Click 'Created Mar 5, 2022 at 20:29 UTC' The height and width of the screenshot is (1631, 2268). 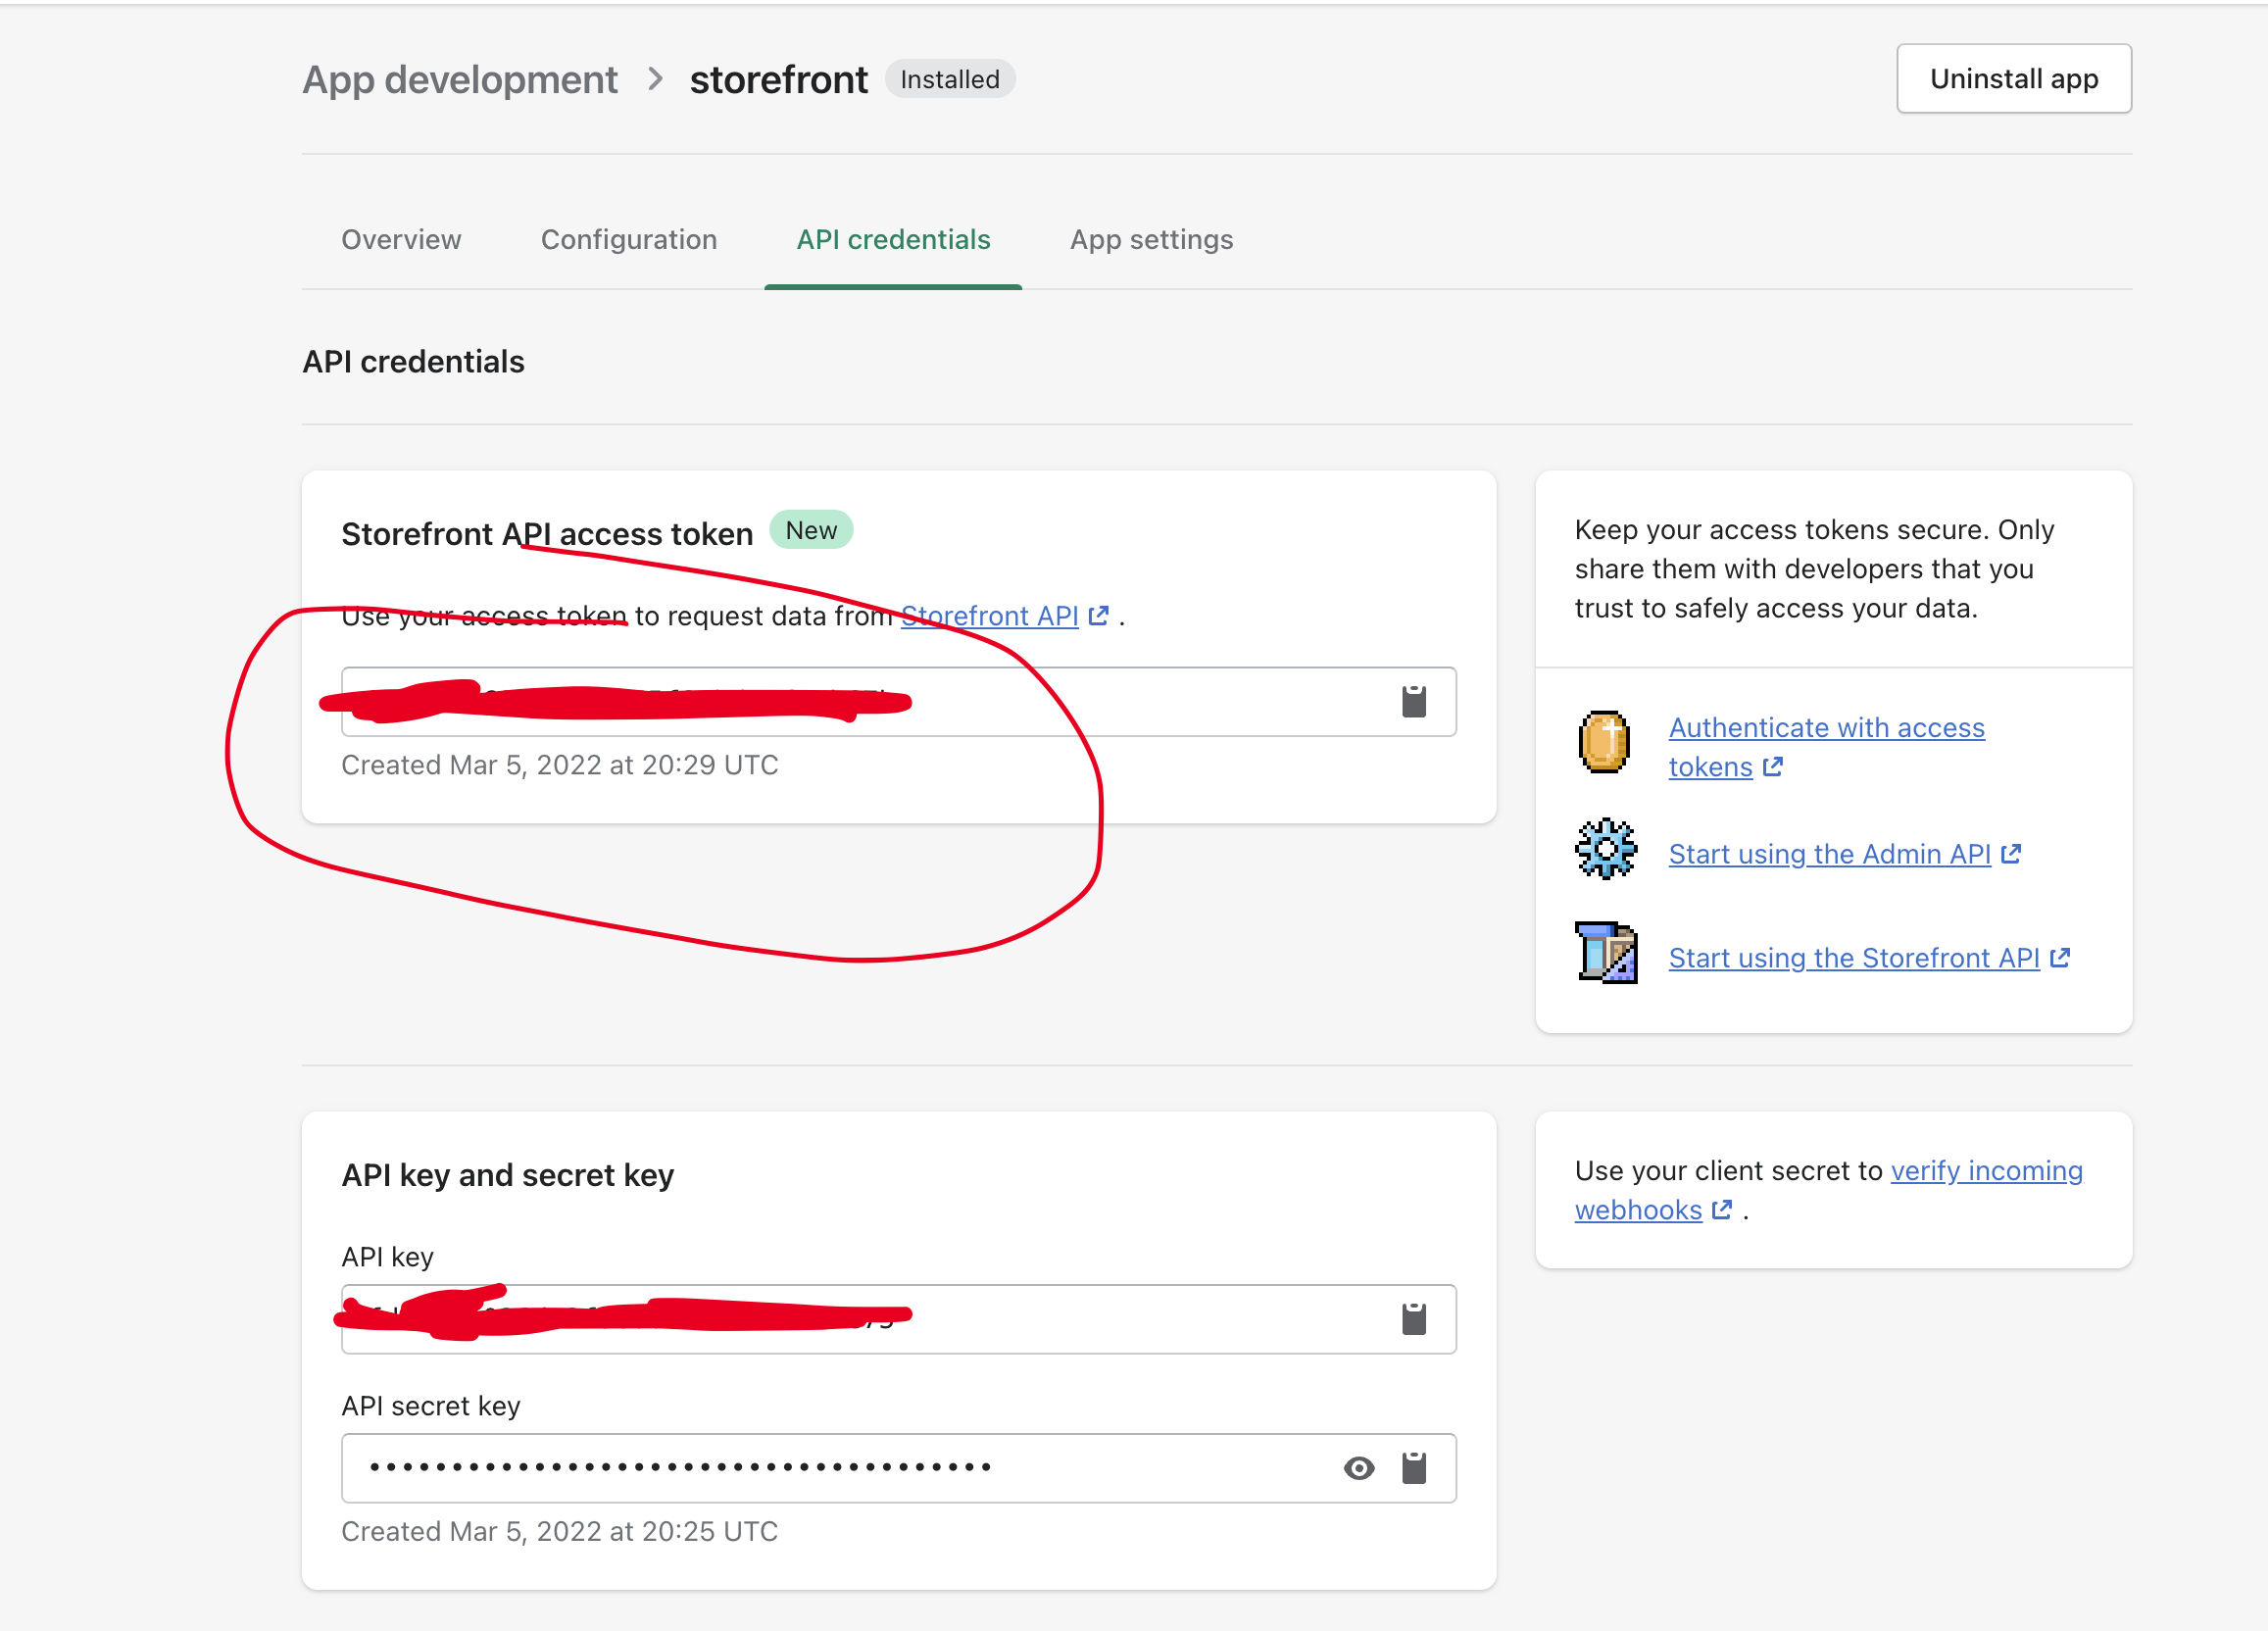coord(559,765)
